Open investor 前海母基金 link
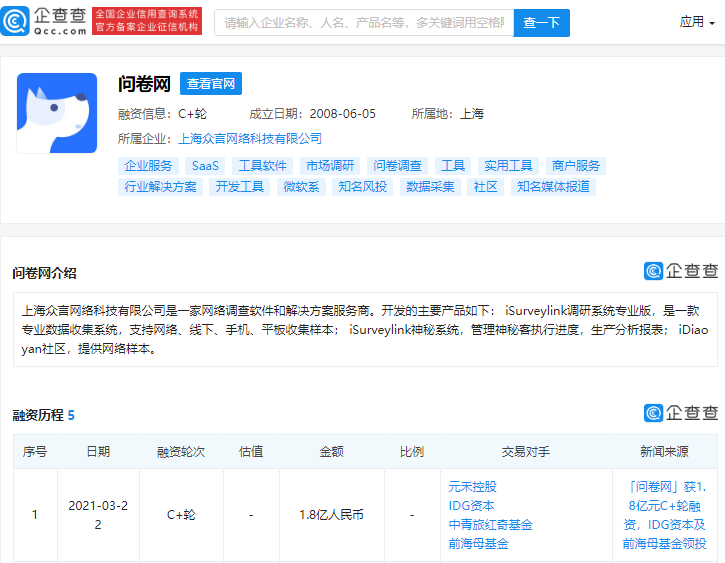Image resolution: width=725 pixels, height=563 pixels. pos(478,544)
